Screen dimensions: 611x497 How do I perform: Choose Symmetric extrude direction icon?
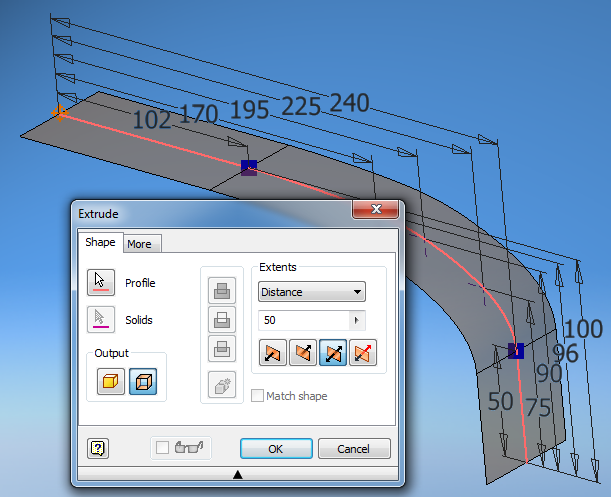click(333, 352)
